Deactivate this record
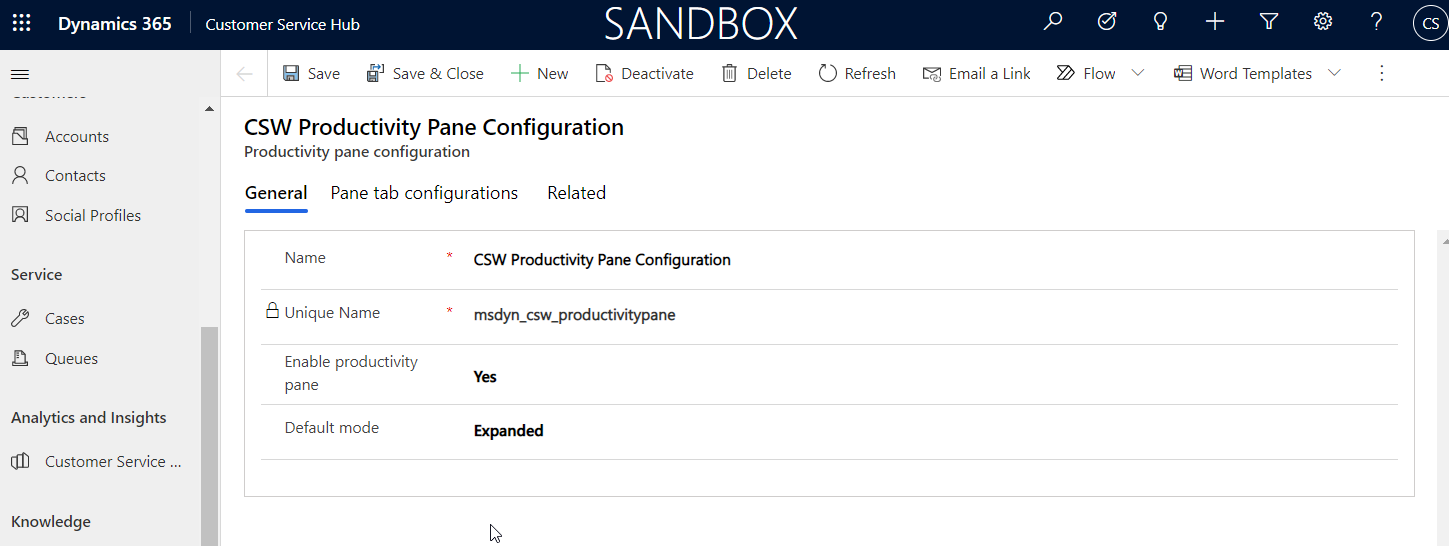Image resolution: width=1449 pixels, height=546 pixels. pos(644,73)
